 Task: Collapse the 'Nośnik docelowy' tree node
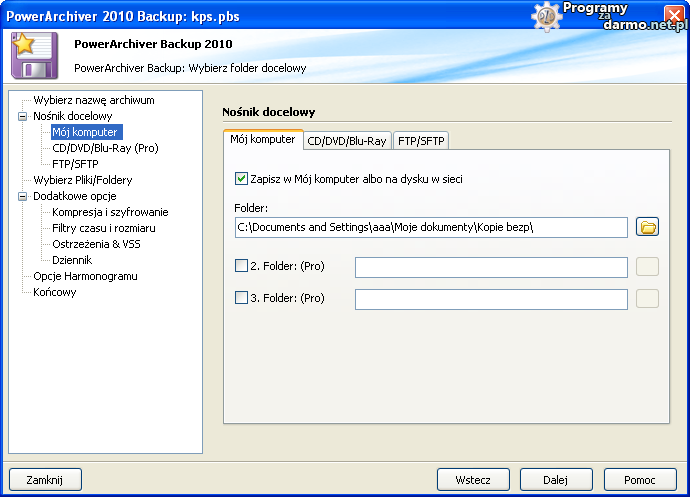pos(22,116)
